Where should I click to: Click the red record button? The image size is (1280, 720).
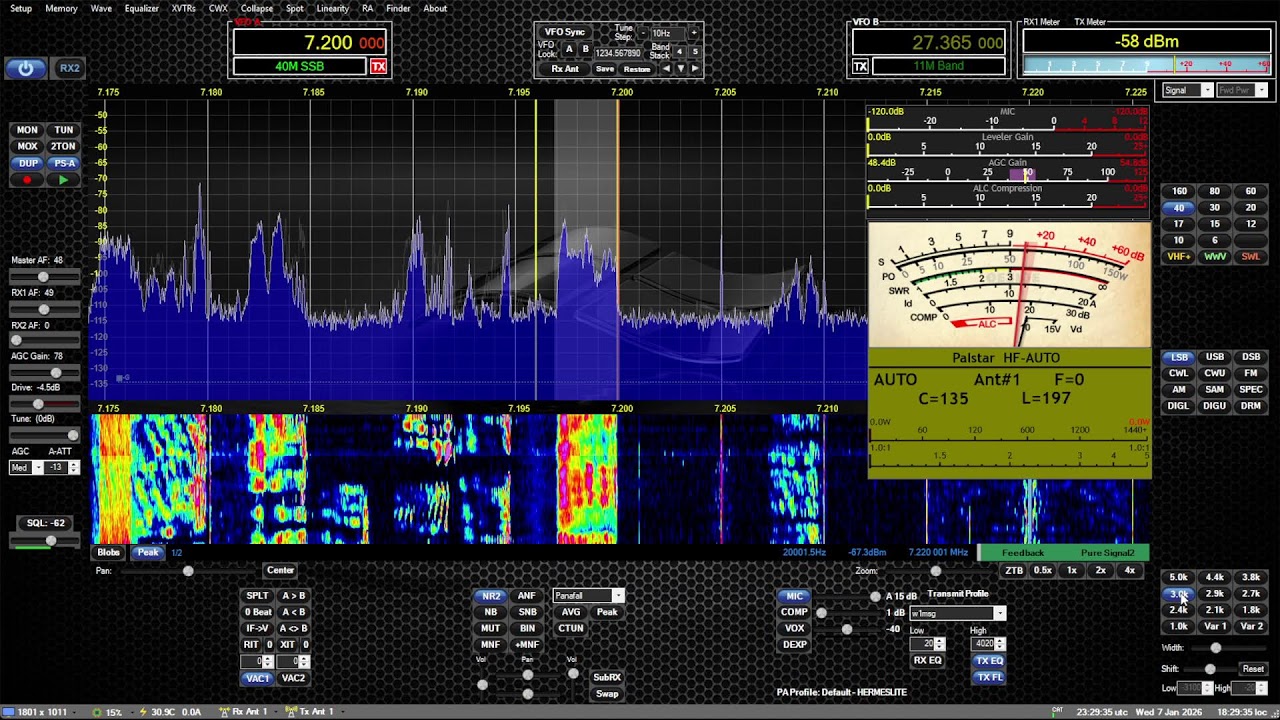28,180
